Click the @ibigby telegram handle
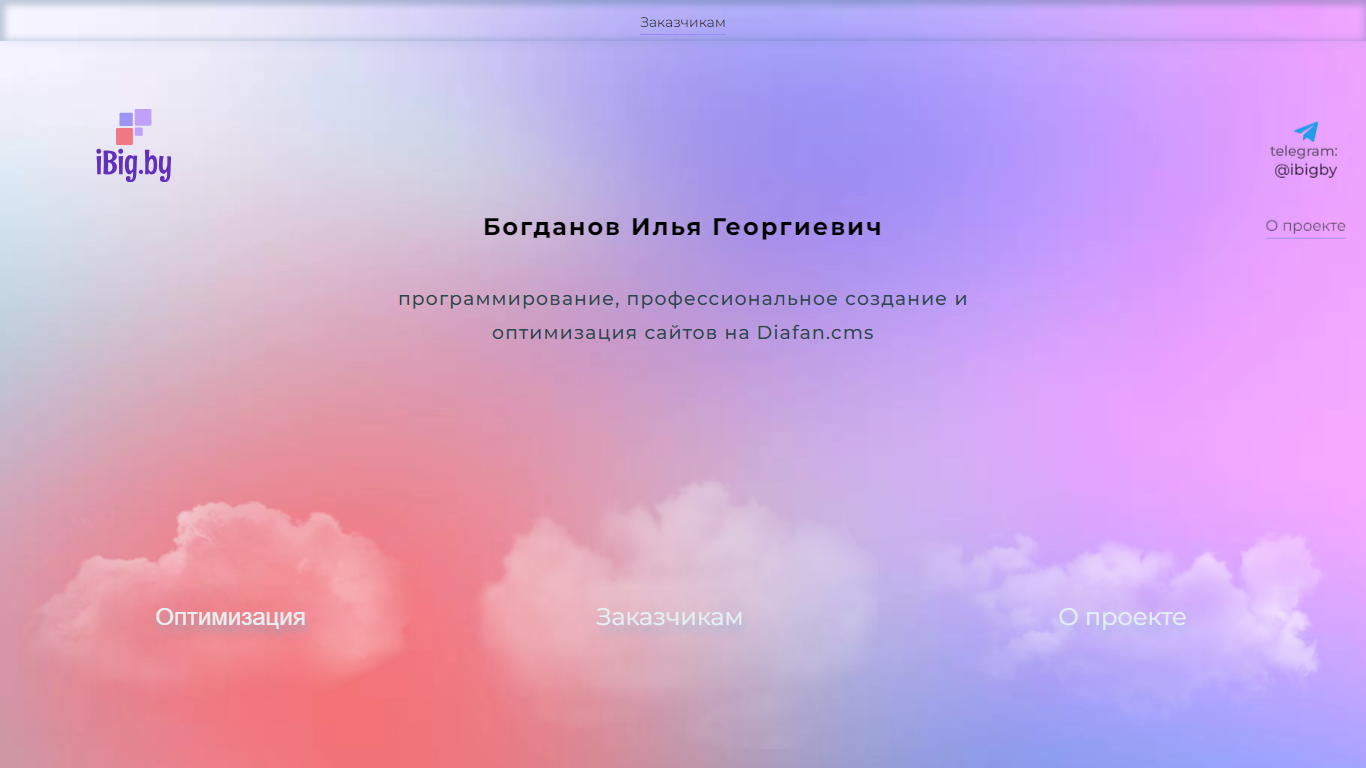 [x=1305, y=170]
